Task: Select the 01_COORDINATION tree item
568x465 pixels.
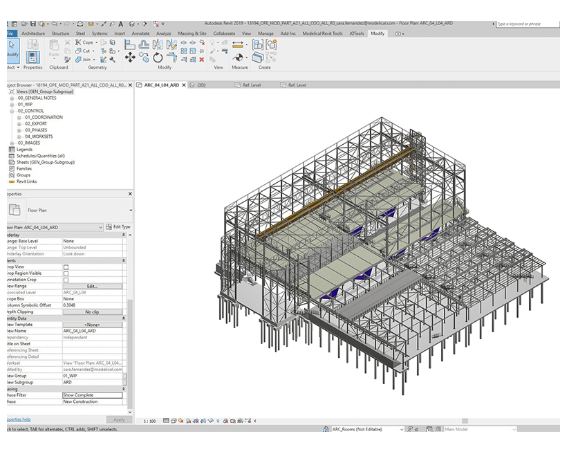Action: (x=44, y=117)
